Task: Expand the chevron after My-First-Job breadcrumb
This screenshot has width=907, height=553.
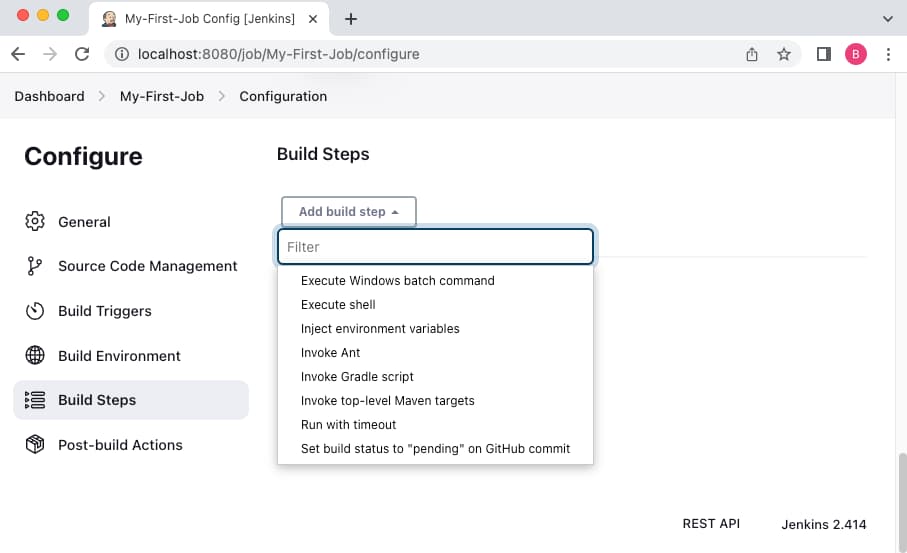Action: point(222,96)
